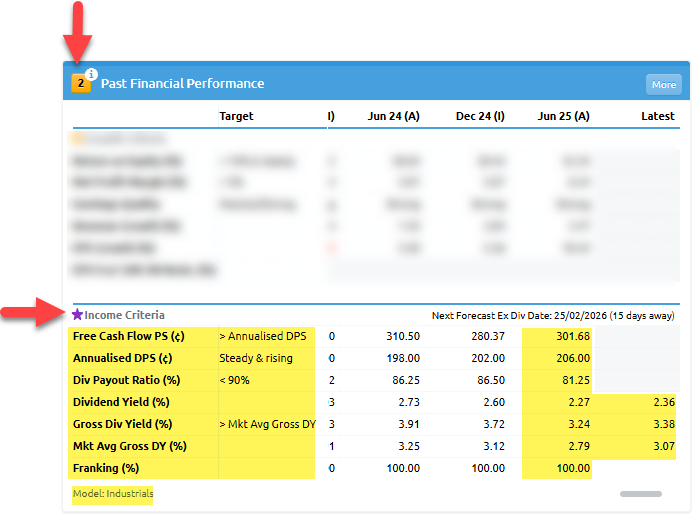Viewport: 700px width, 526px height.
Task: Click the Past Financial Performance panel title
Action: (182, 84)
